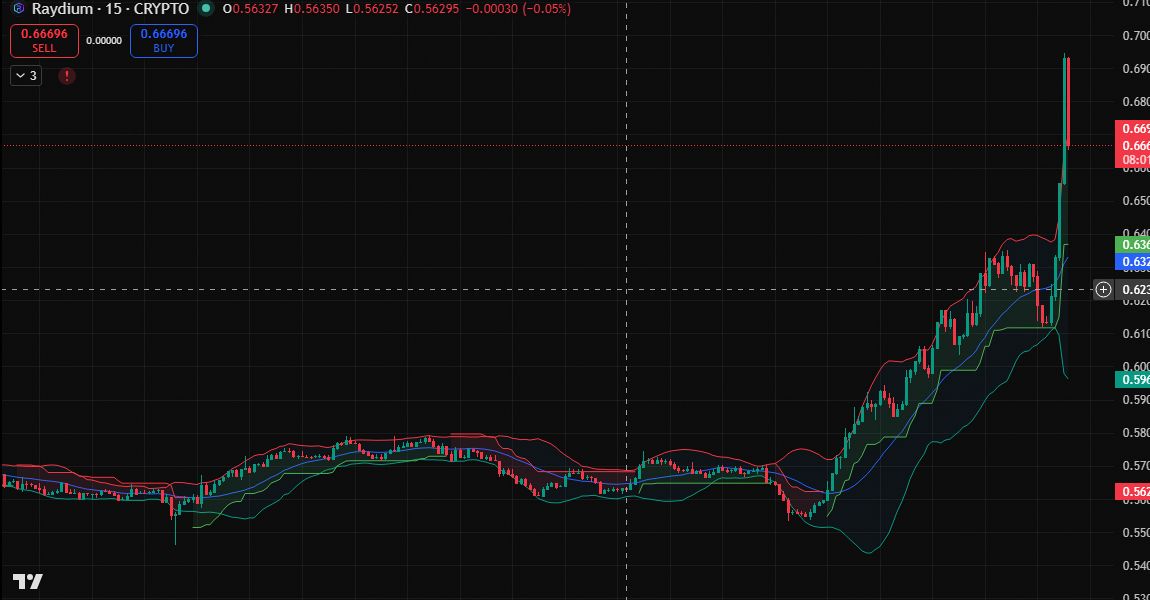Click the plus icon on the price axis
The image size is (1150, 600).
coord(1103,290)
